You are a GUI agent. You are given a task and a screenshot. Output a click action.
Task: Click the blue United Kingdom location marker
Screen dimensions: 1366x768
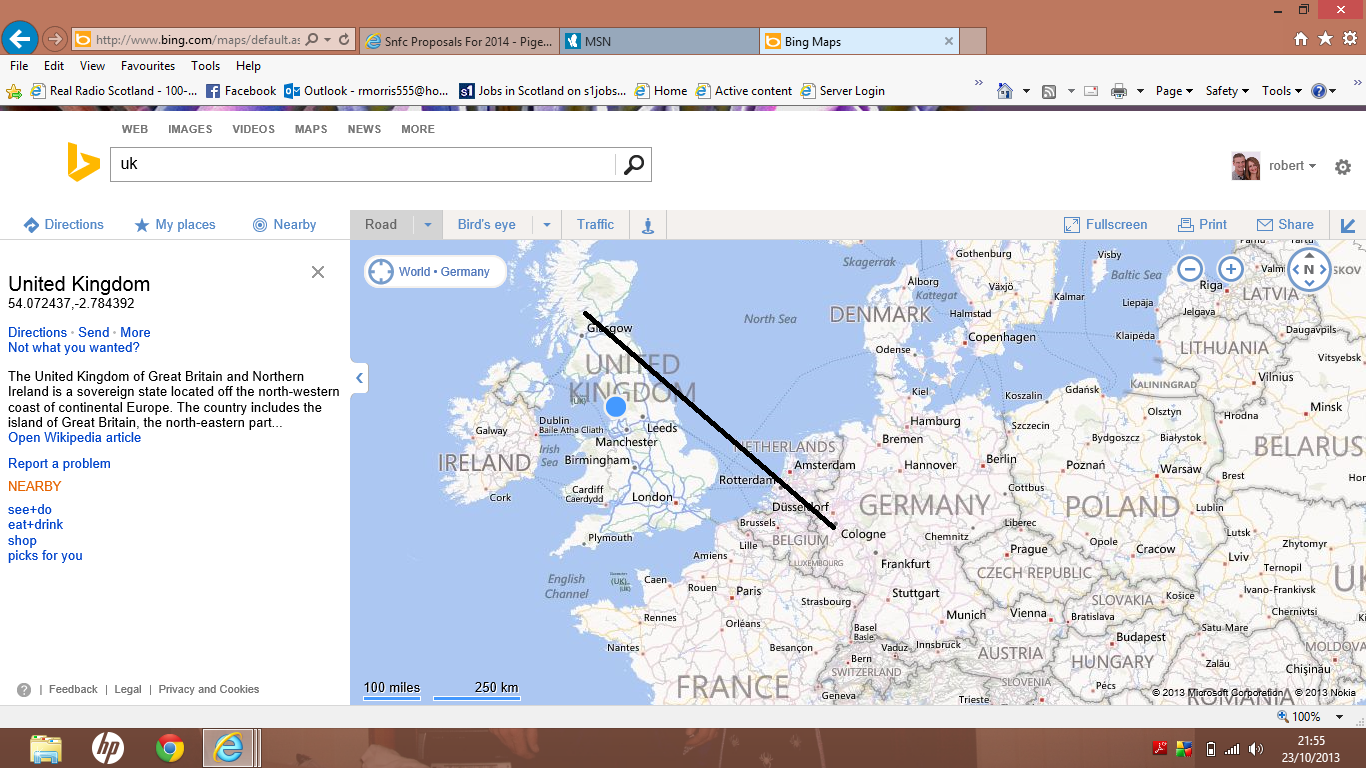pyautogui.click(x=616, y=407)
